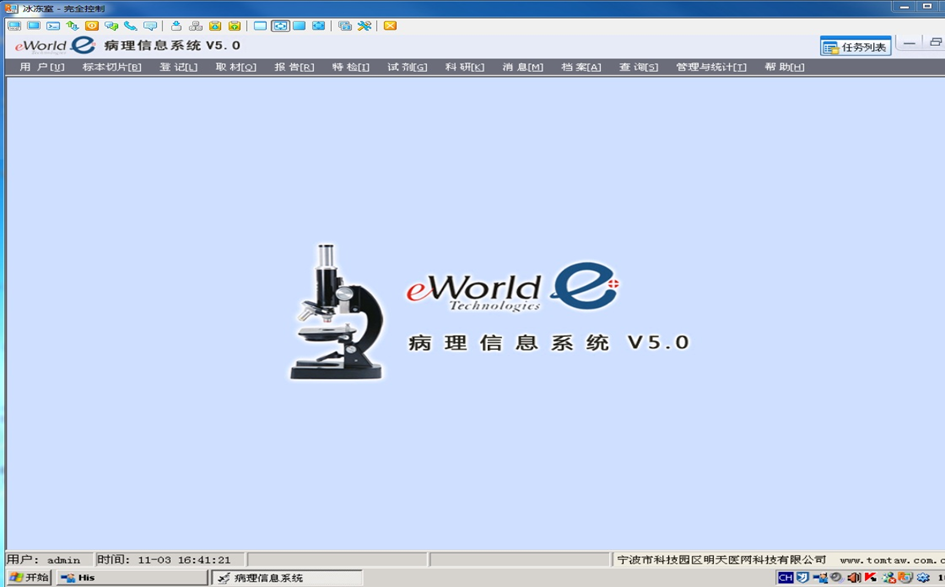Open the 标本切片[B] menu
This screenshot has height=587, width=945.
111,67
